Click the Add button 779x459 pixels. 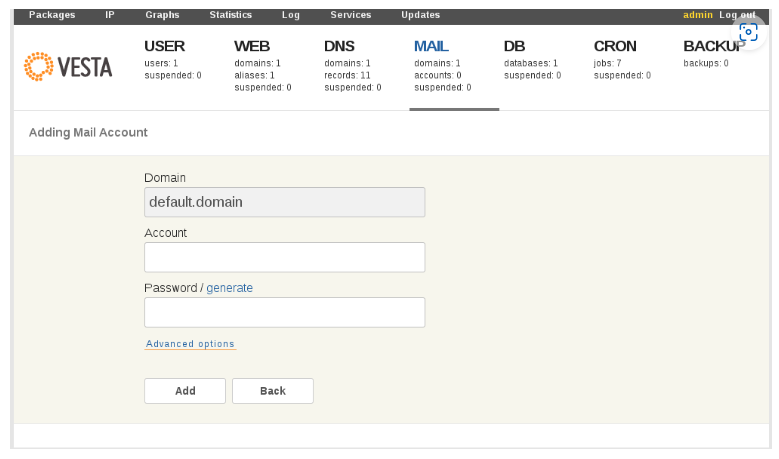(185, 391)
